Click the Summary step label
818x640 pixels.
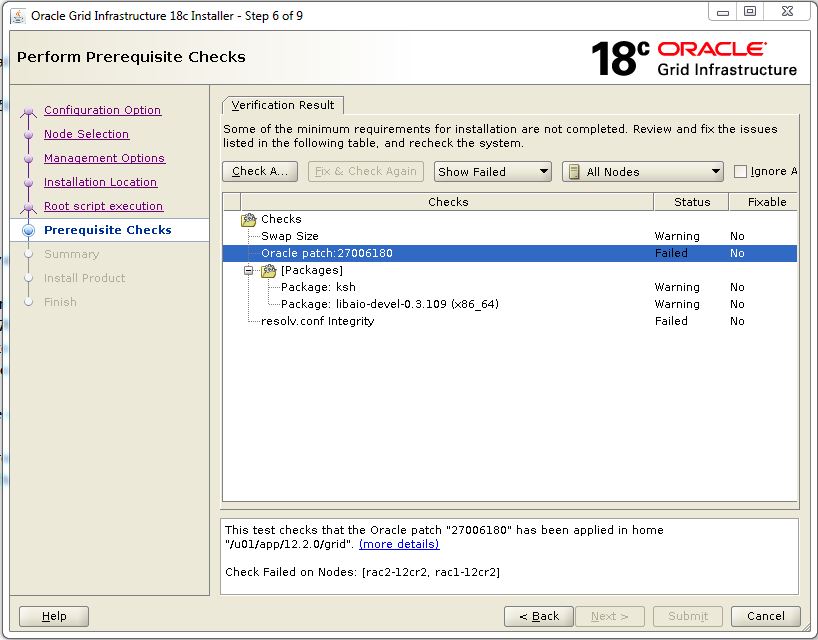coord(71,254)
